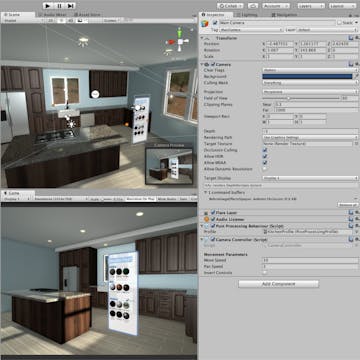Screen dimensions: 360x360
Task: Click the Depth field
Action: click(x=310, y=131)
